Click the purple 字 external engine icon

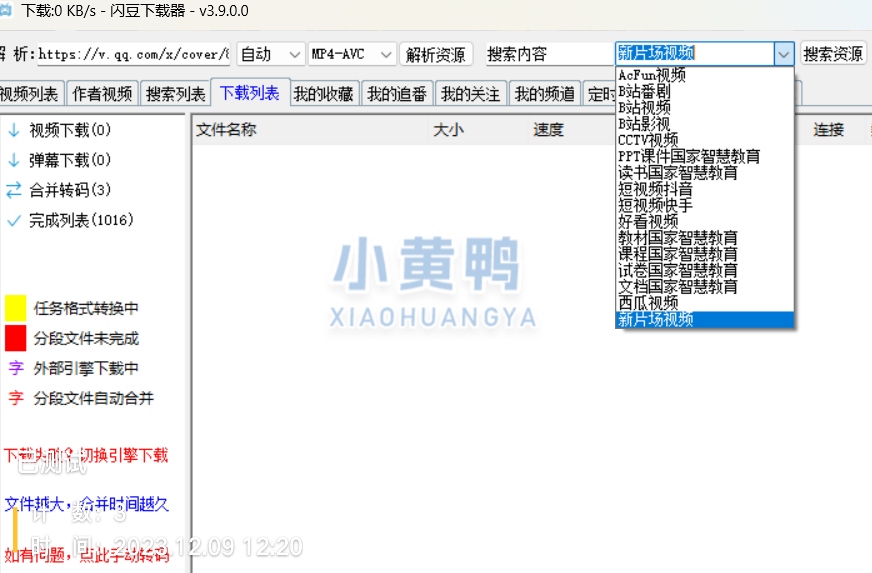(x=16, y=368)
